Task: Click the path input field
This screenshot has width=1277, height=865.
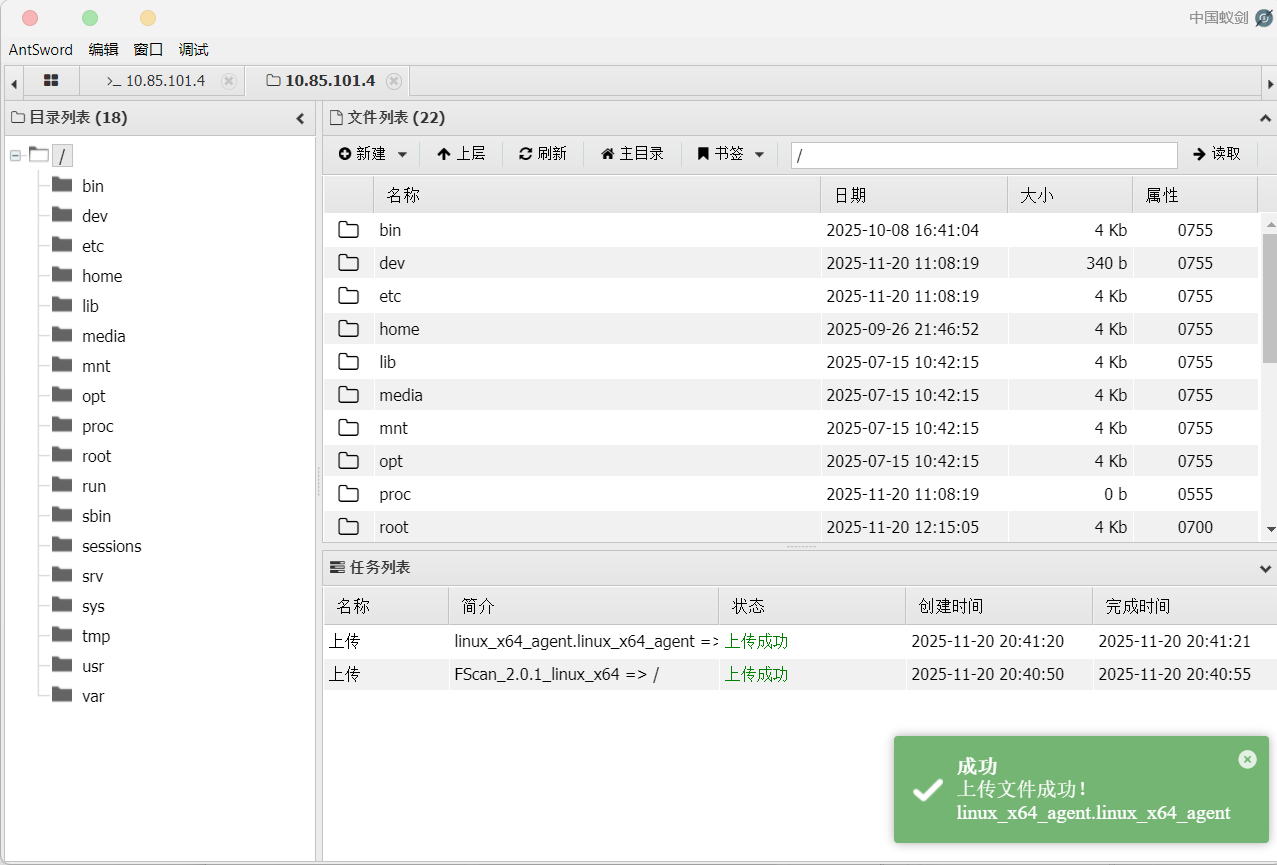Action: (x=984, y=155)
